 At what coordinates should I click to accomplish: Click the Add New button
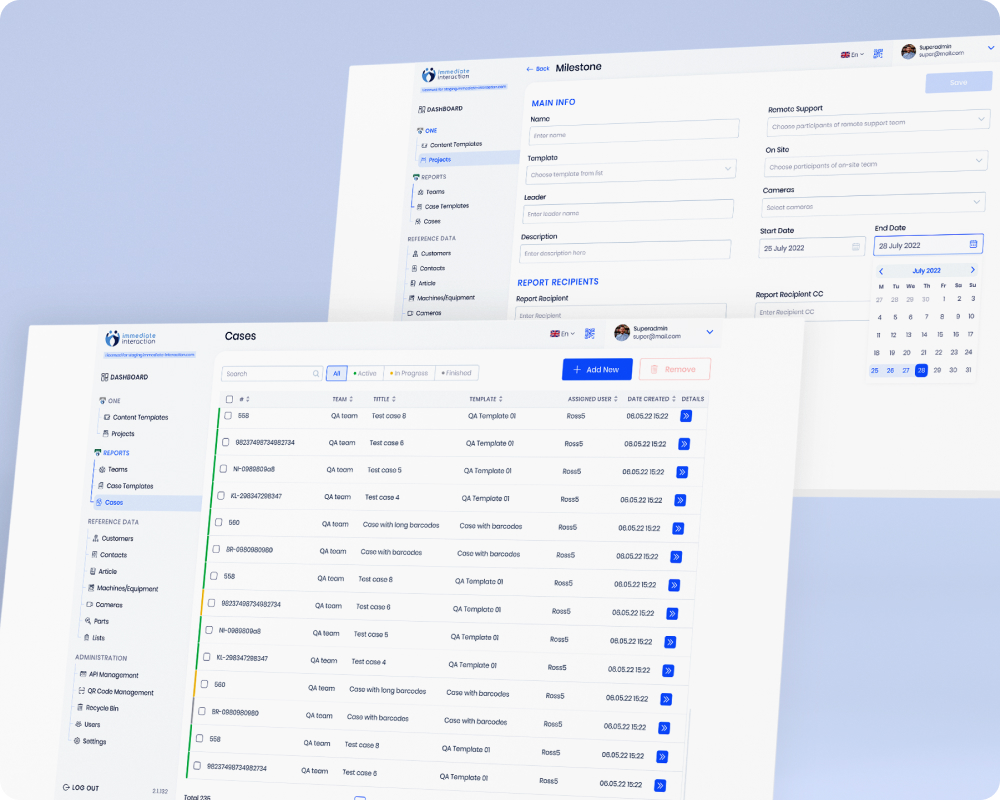click(x=597, y=369)
